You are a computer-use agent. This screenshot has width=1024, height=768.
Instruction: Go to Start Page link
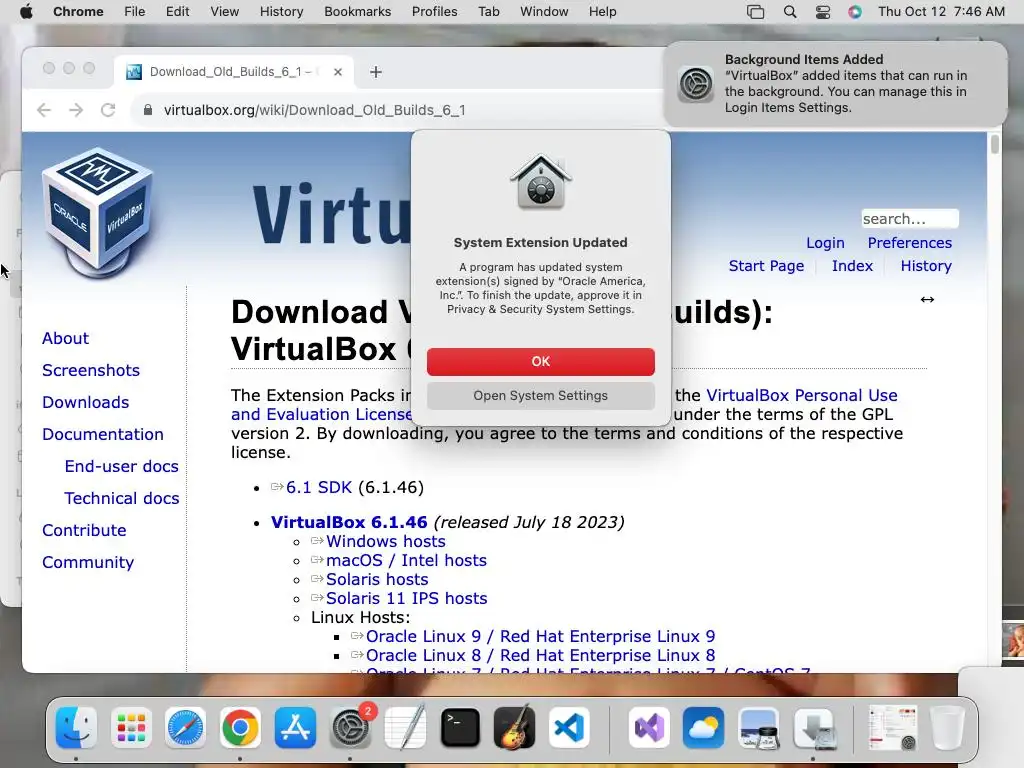766,266
